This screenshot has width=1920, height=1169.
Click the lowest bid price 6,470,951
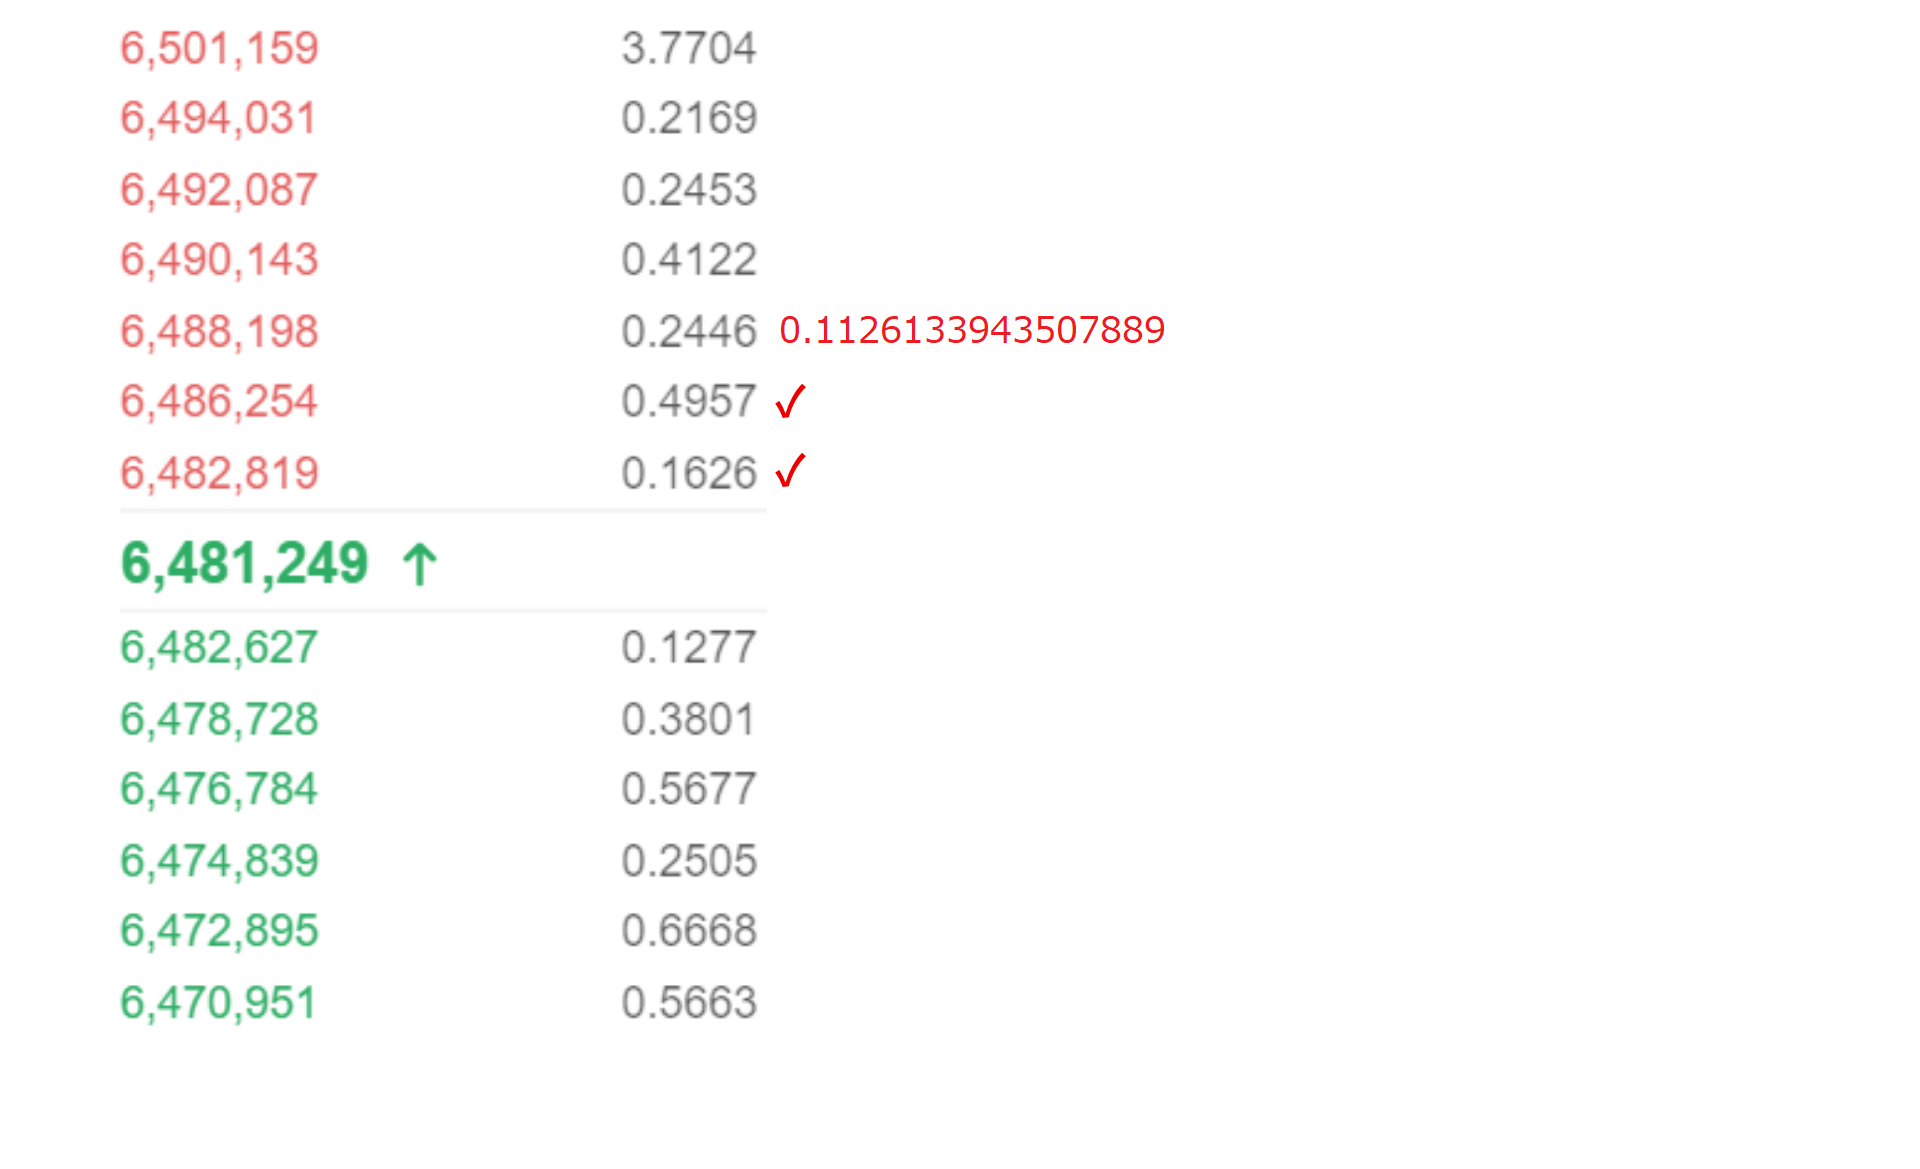pos(218,1003)
